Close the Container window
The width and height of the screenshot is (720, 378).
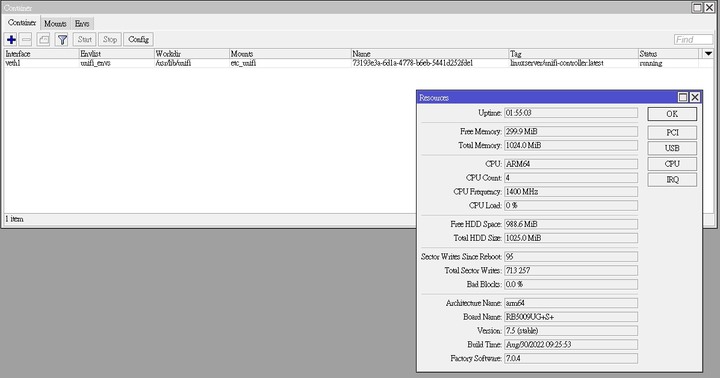[709, 8]
